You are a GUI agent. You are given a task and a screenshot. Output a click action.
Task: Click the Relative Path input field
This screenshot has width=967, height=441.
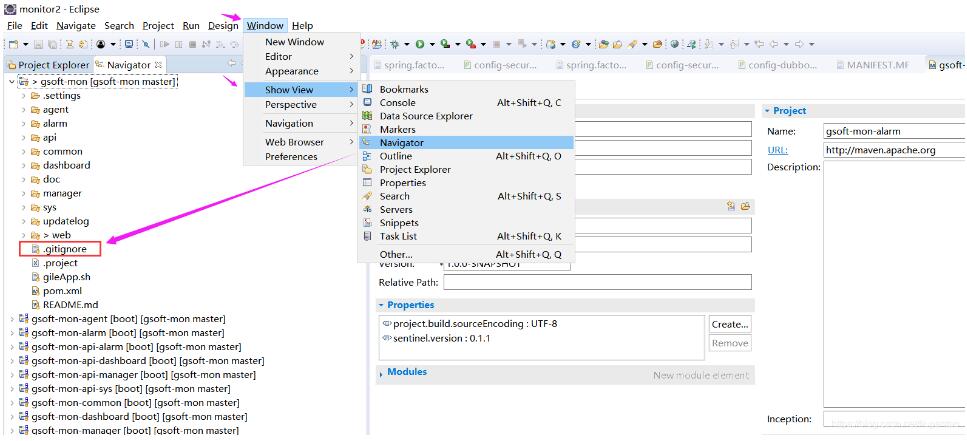click(597, 282)
